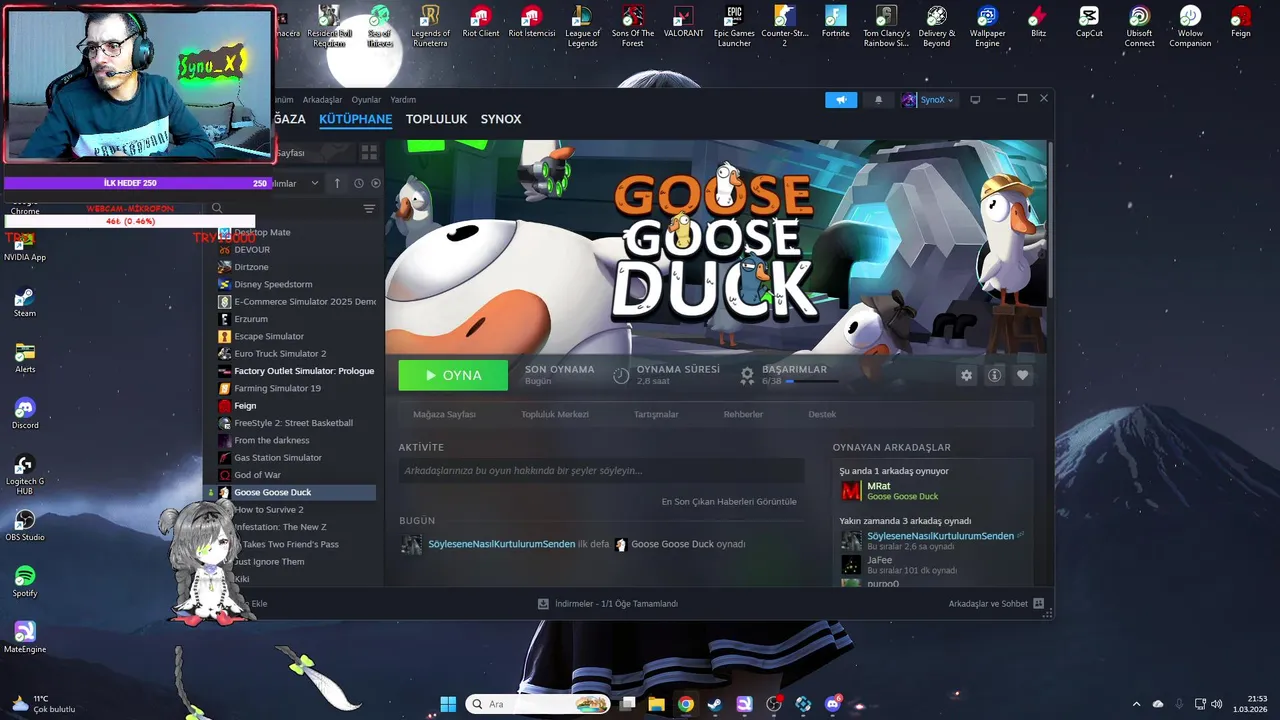Open advanced library filter icon
Screen dimensions: 1280x720
coord(369,209)
